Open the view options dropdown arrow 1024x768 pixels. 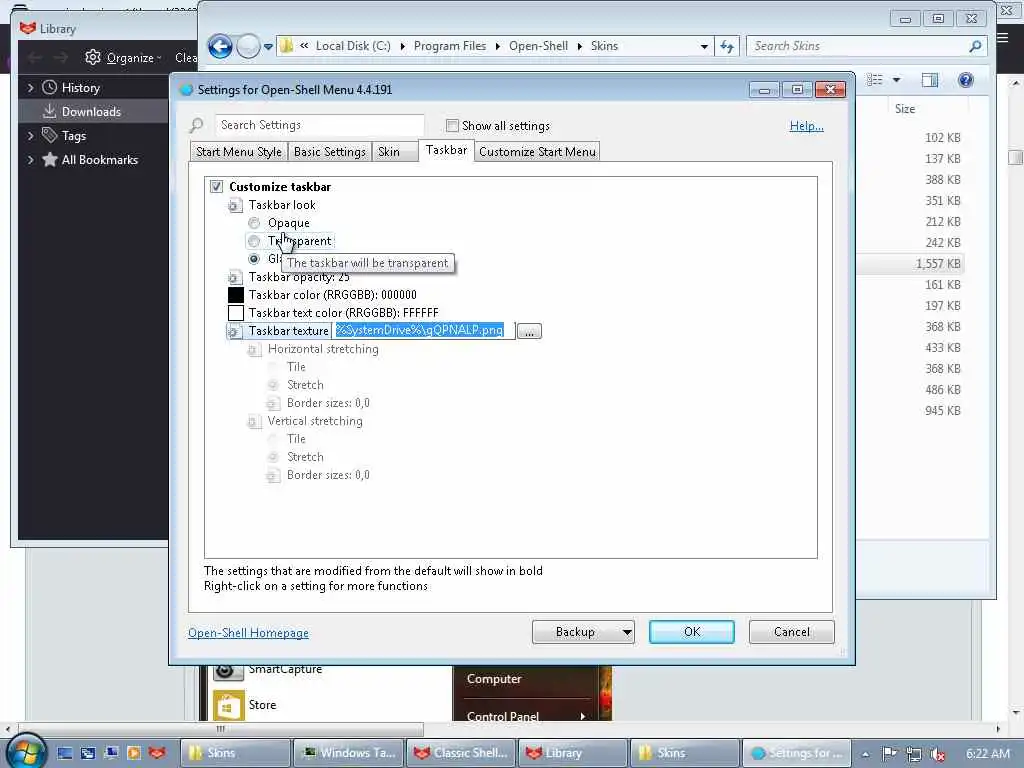[x=897, y=80]
